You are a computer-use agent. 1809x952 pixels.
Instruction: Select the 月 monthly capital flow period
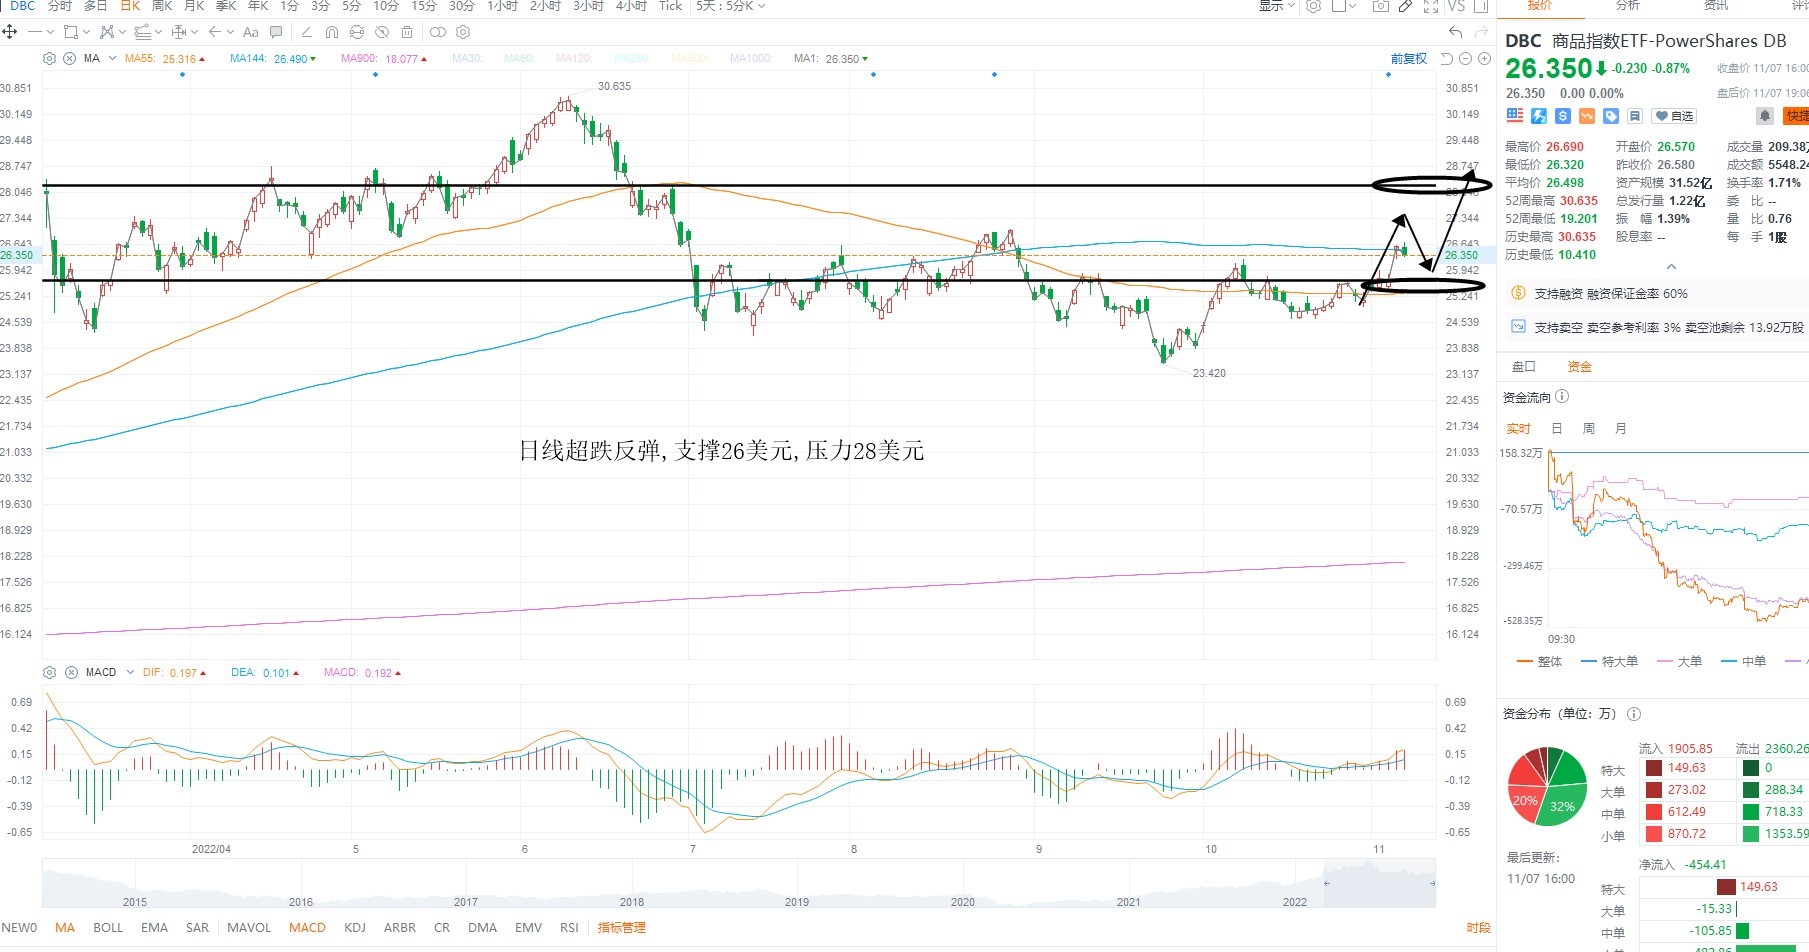point(1620,428)
